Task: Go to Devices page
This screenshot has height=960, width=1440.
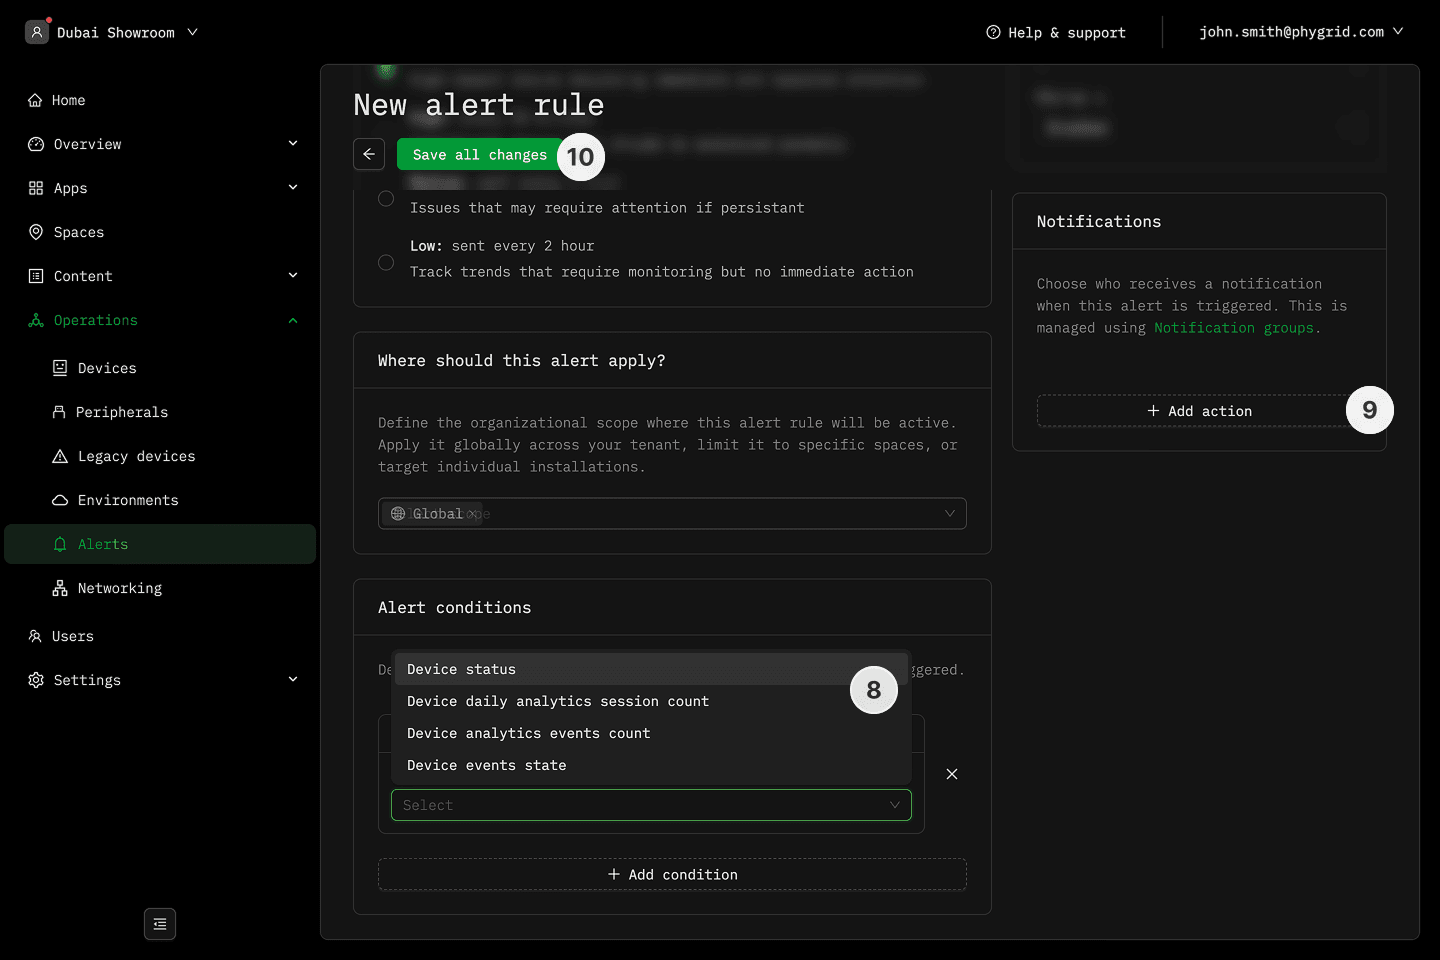Action: coord(107,368)
